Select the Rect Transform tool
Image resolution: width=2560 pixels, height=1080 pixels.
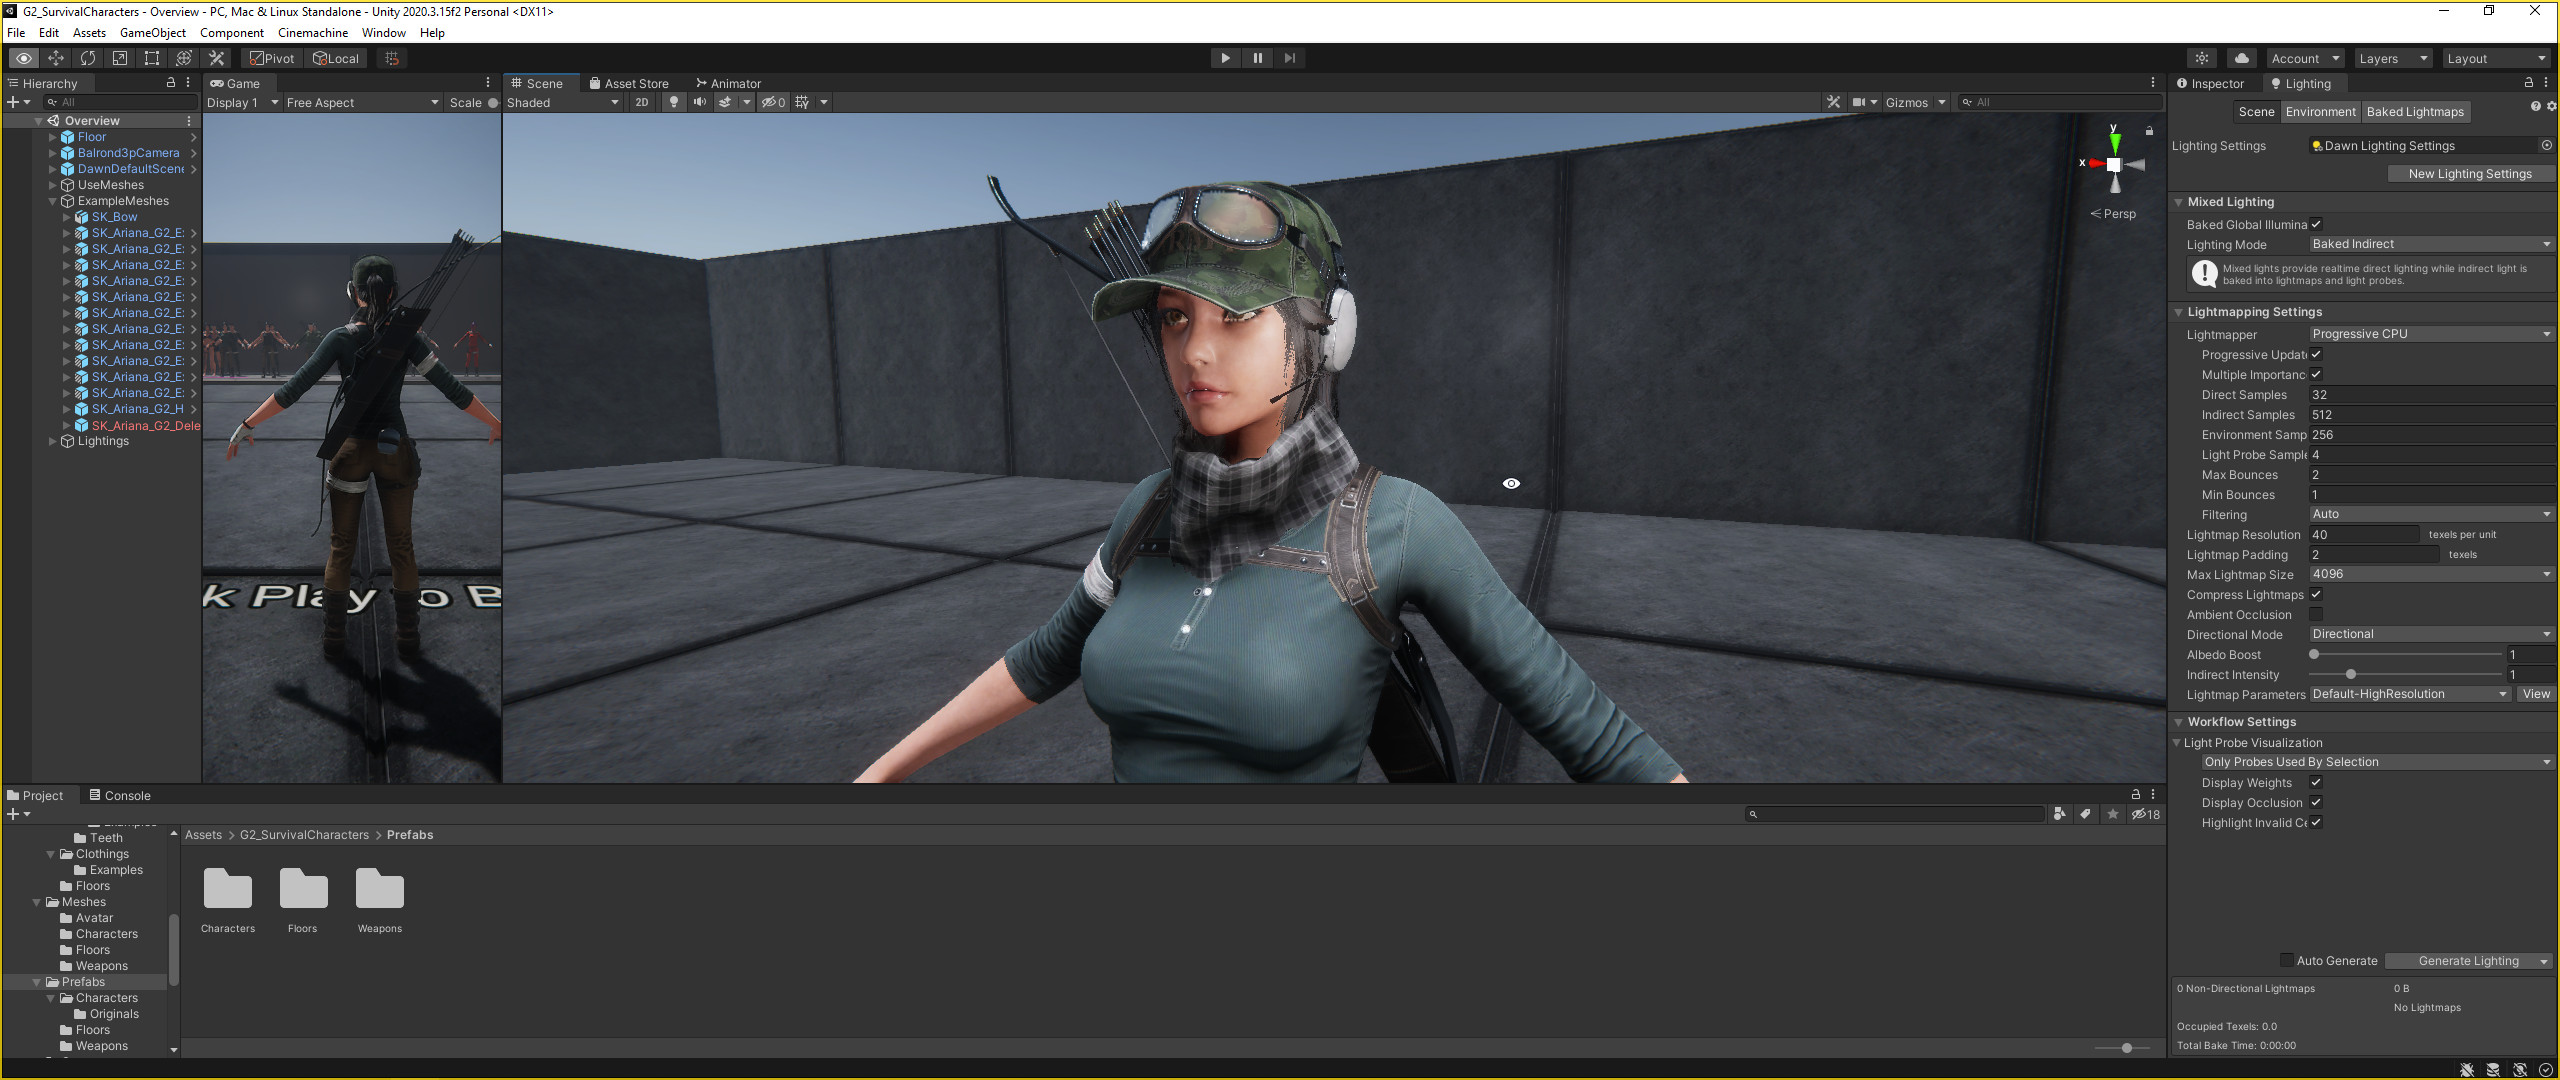pyautogui.click(x=152, y=58)
